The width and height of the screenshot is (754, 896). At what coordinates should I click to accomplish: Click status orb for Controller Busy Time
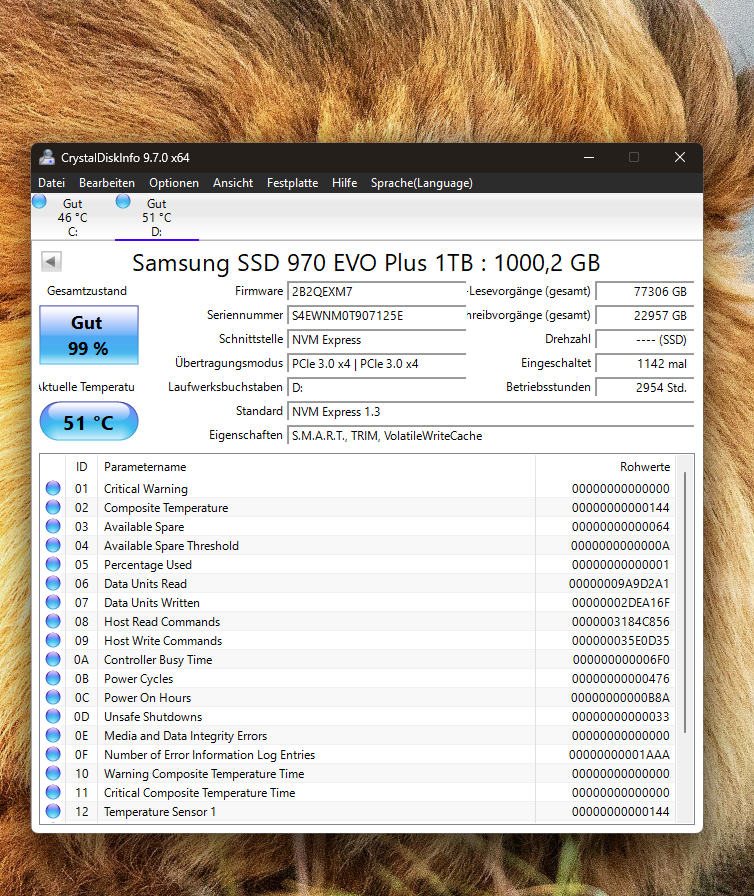[53, 659]
